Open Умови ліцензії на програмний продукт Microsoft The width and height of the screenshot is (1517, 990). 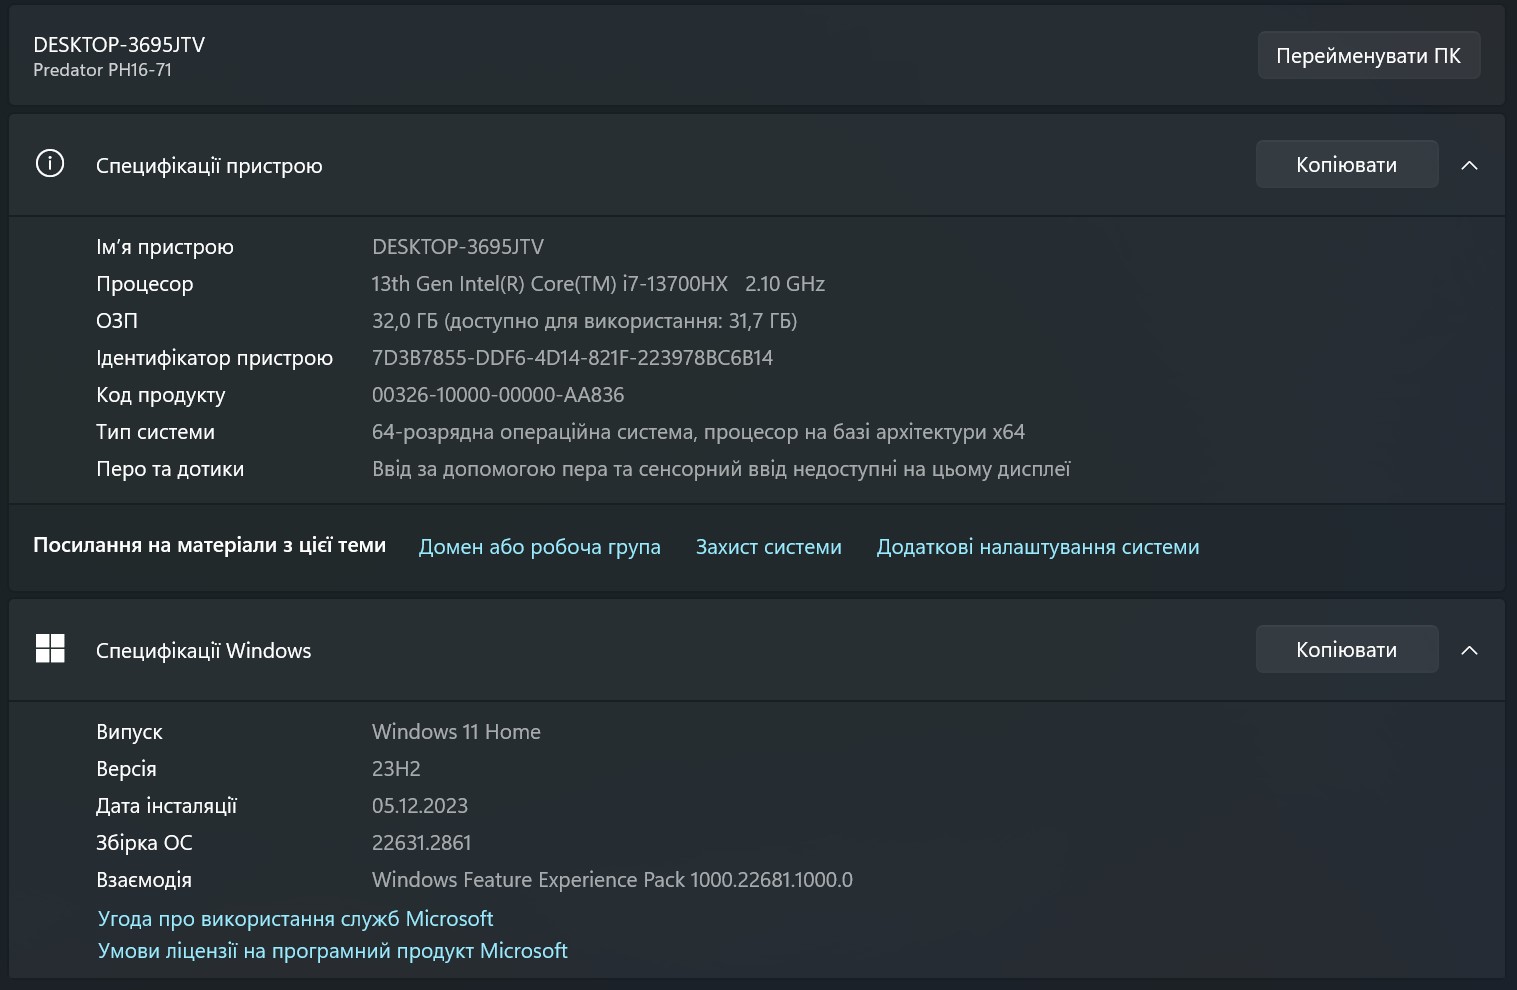pos(333,950)
